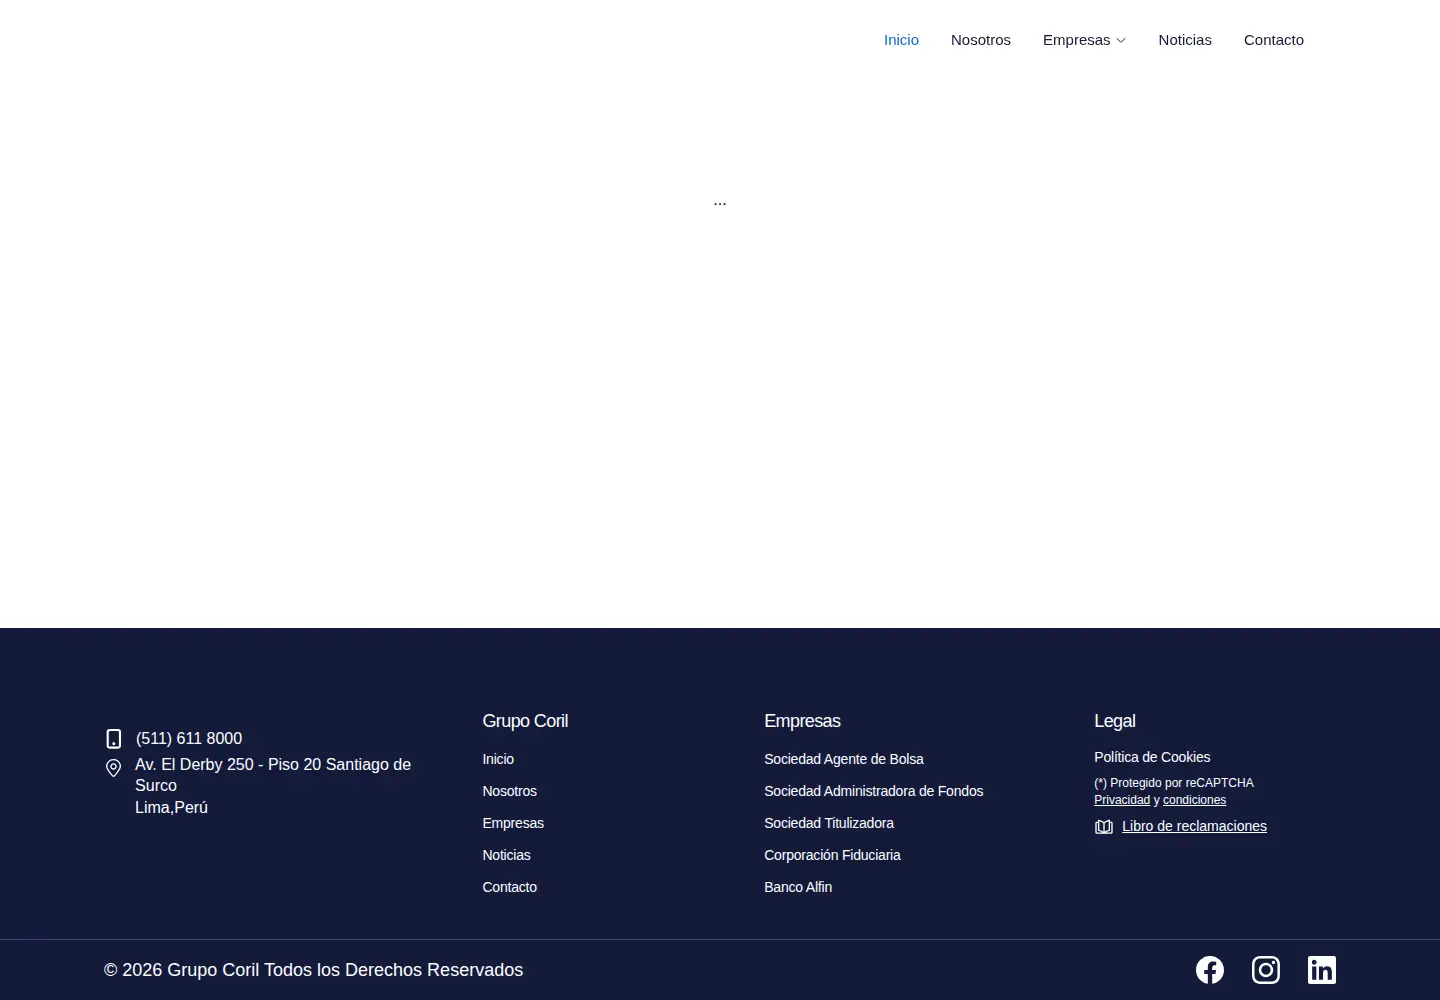Click the Legal footer heading
The image size is (1440, 1000).
(x=1115, y=721)
